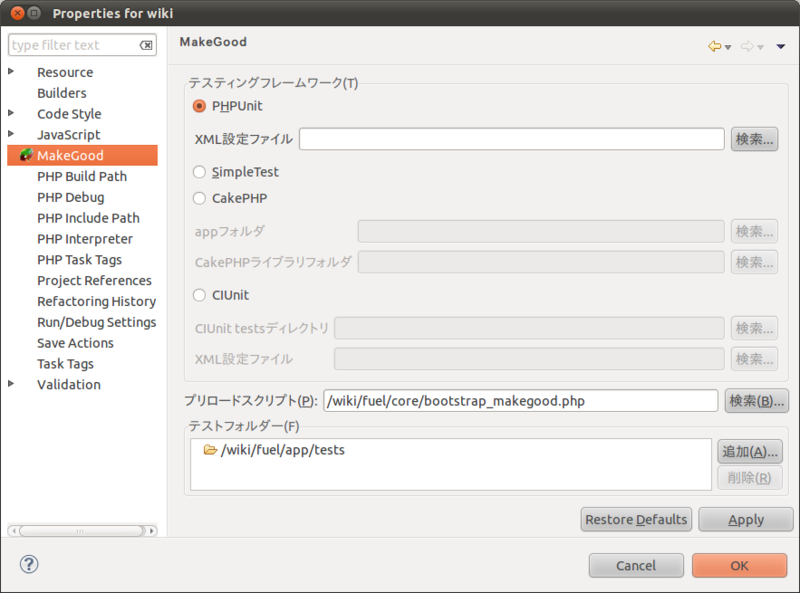This screenshot has height=593, width=800.
Task: Focus the PHPUnit XML設定ファイル input field
Action: point(512,139)
